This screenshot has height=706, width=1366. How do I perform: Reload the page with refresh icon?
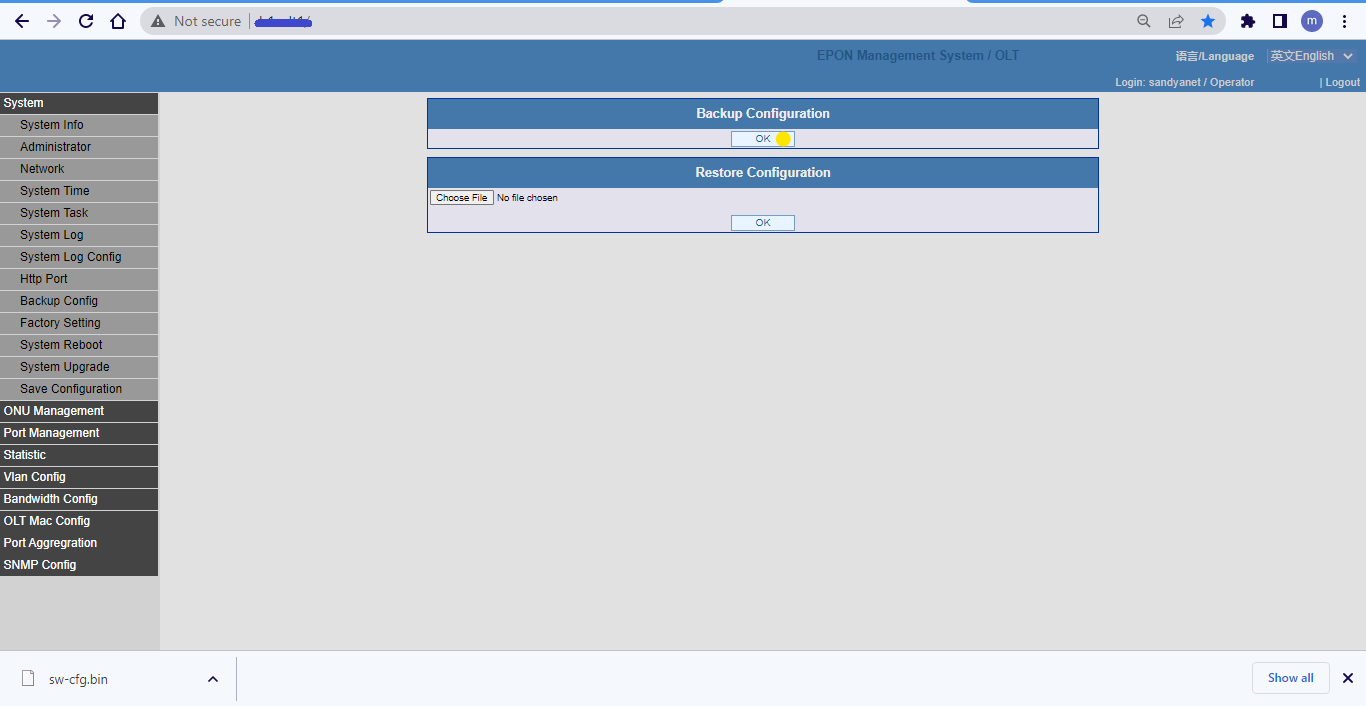[x=86, y=21]
